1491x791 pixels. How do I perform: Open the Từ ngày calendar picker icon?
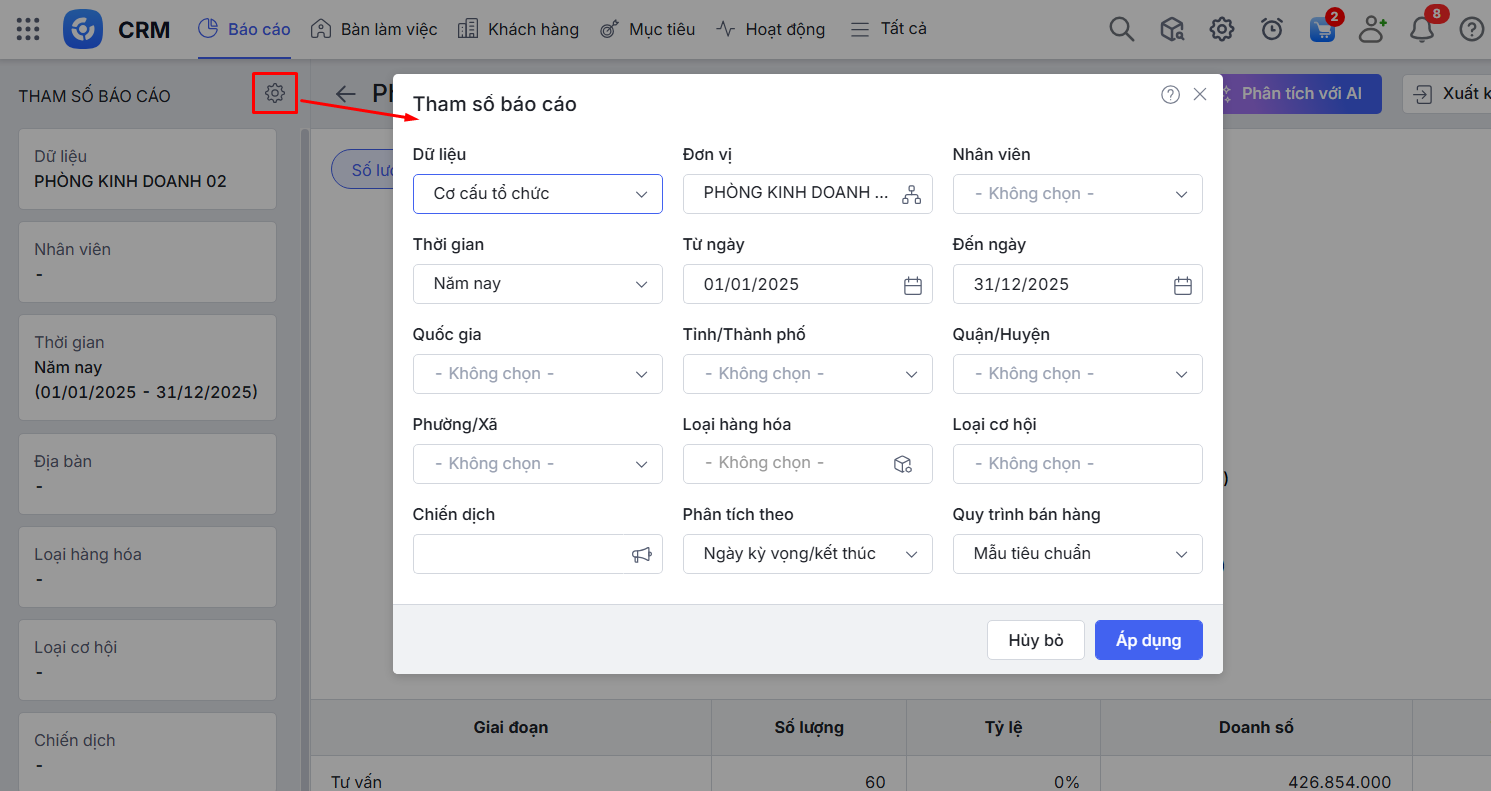(912, 285)
